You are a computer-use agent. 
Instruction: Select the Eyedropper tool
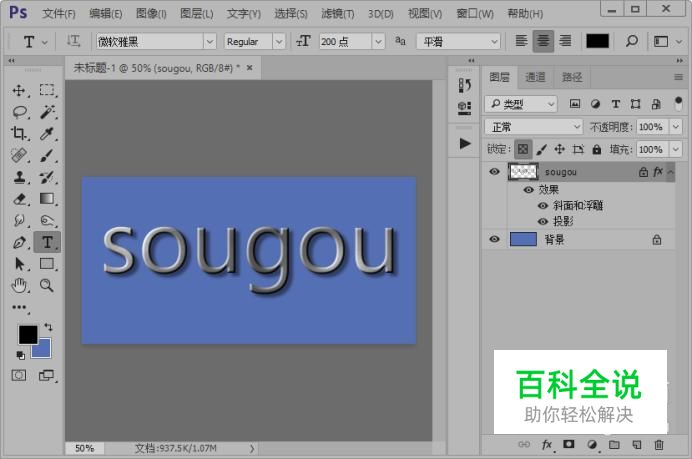(47, 133)
